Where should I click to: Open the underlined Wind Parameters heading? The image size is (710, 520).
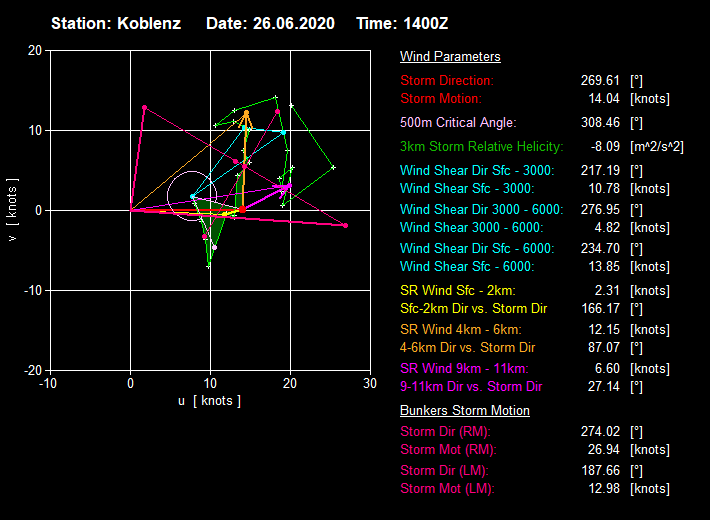click(x=450, y=57)
